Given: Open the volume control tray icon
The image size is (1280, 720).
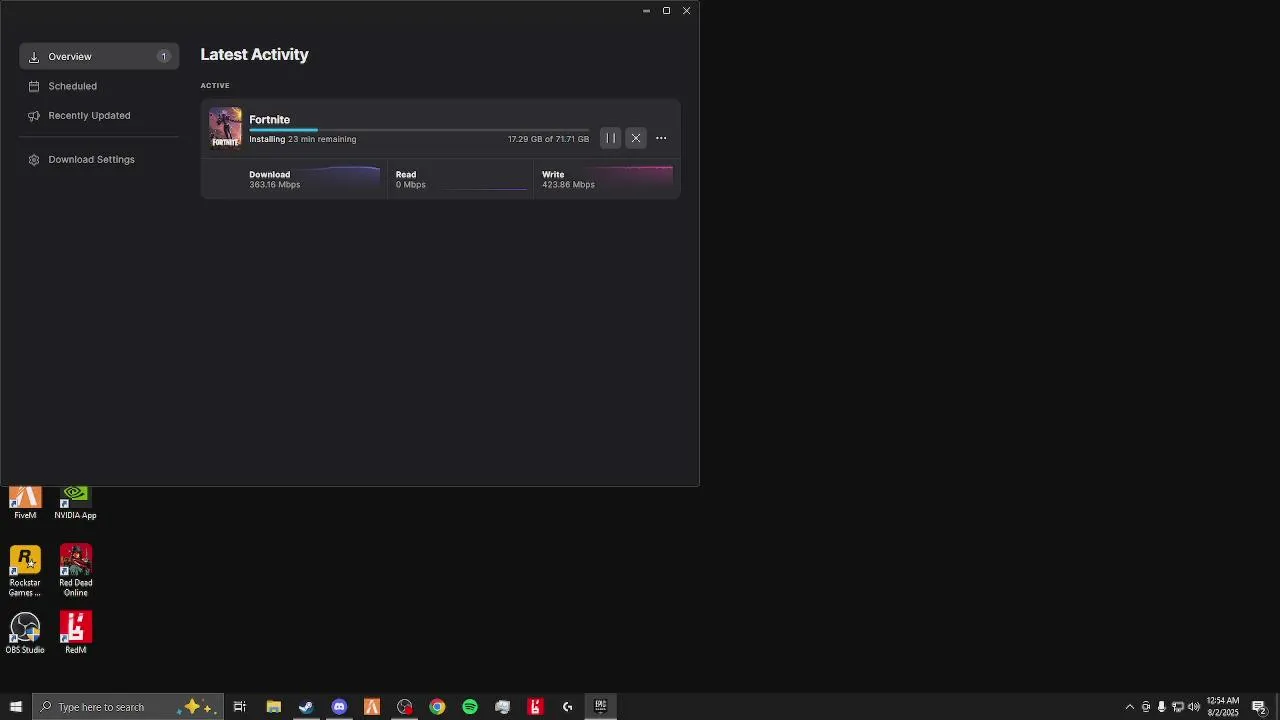Looking at the screenshot, I should point(1194,707).
